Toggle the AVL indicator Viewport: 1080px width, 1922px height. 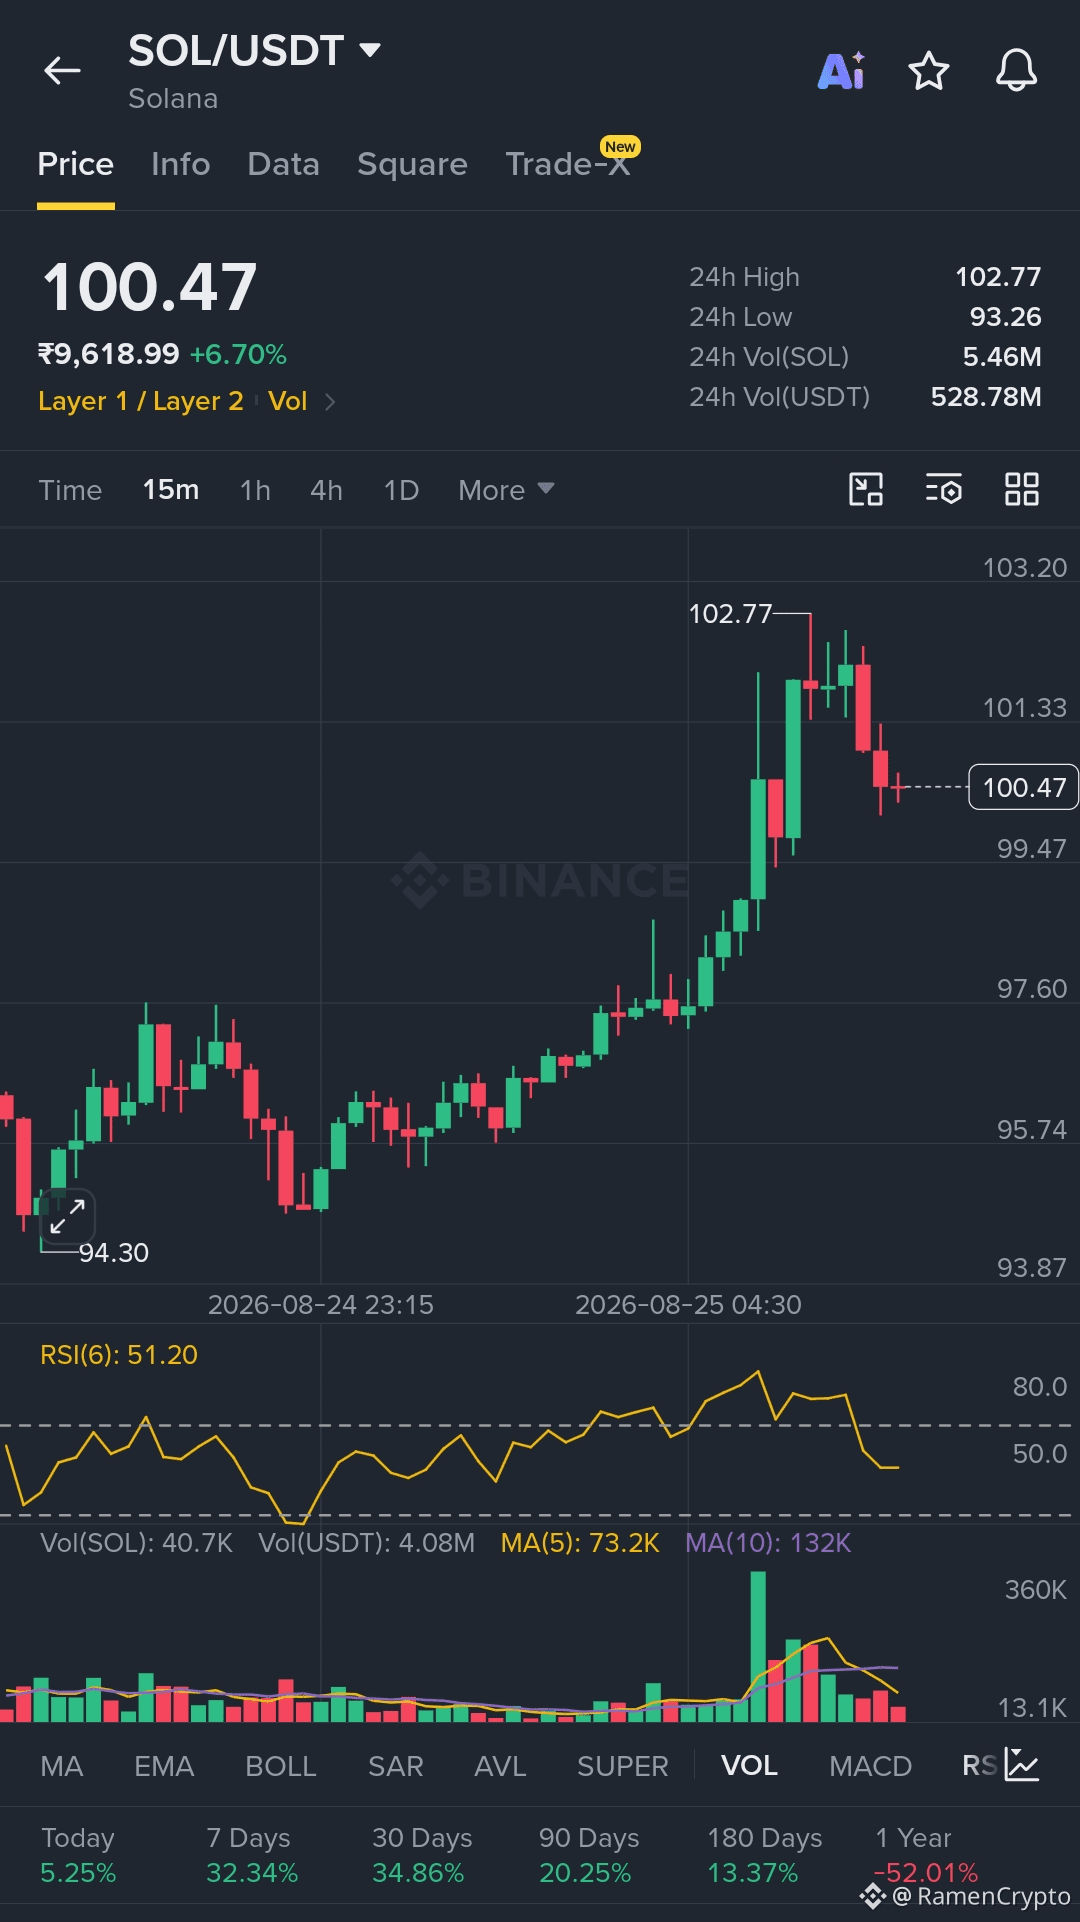pos(500,1766)
